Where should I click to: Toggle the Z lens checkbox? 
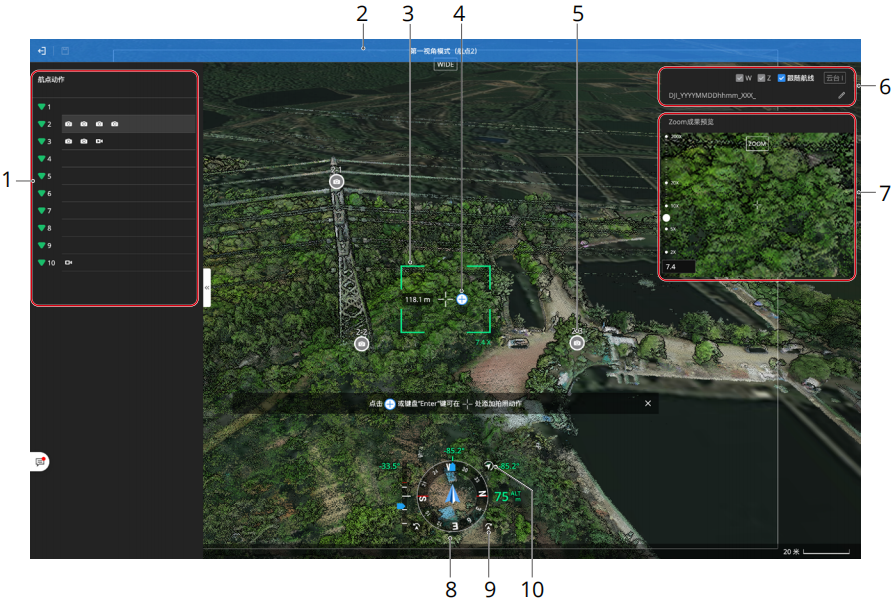click(761, 78)
